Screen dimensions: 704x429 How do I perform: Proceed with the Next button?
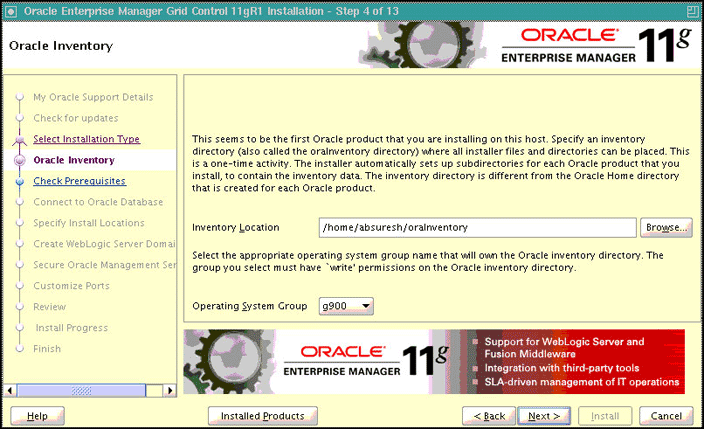[x=544, y=416]
